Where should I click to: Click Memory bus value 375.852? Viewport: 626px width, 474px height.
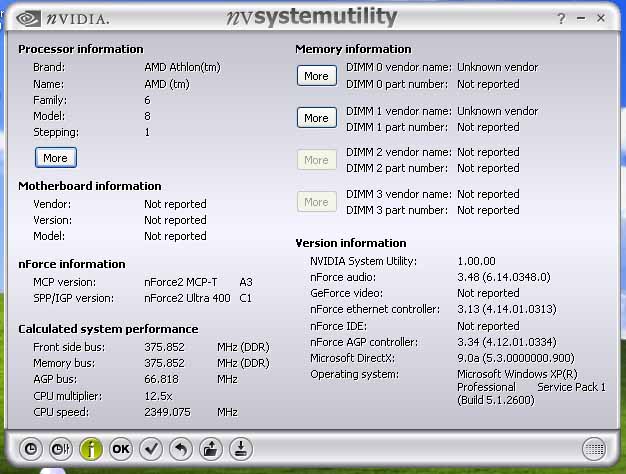tap(164, 363)
